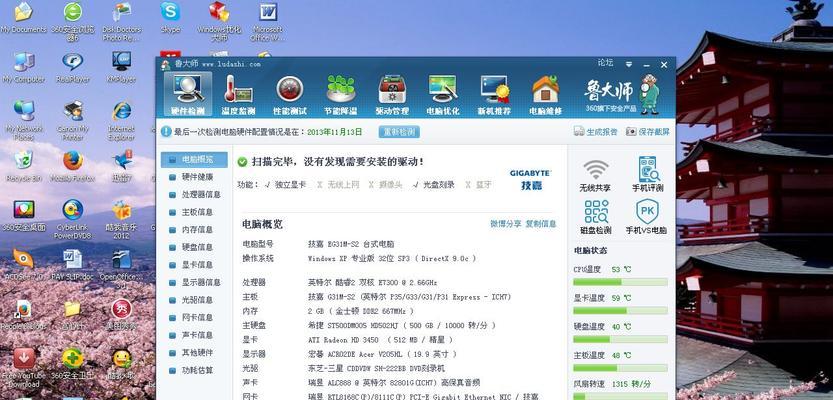Click the 重新检测 re-scan button
The width and height of the screenshot is (833, 400).
pyautogui.click(x=399, y=132)
